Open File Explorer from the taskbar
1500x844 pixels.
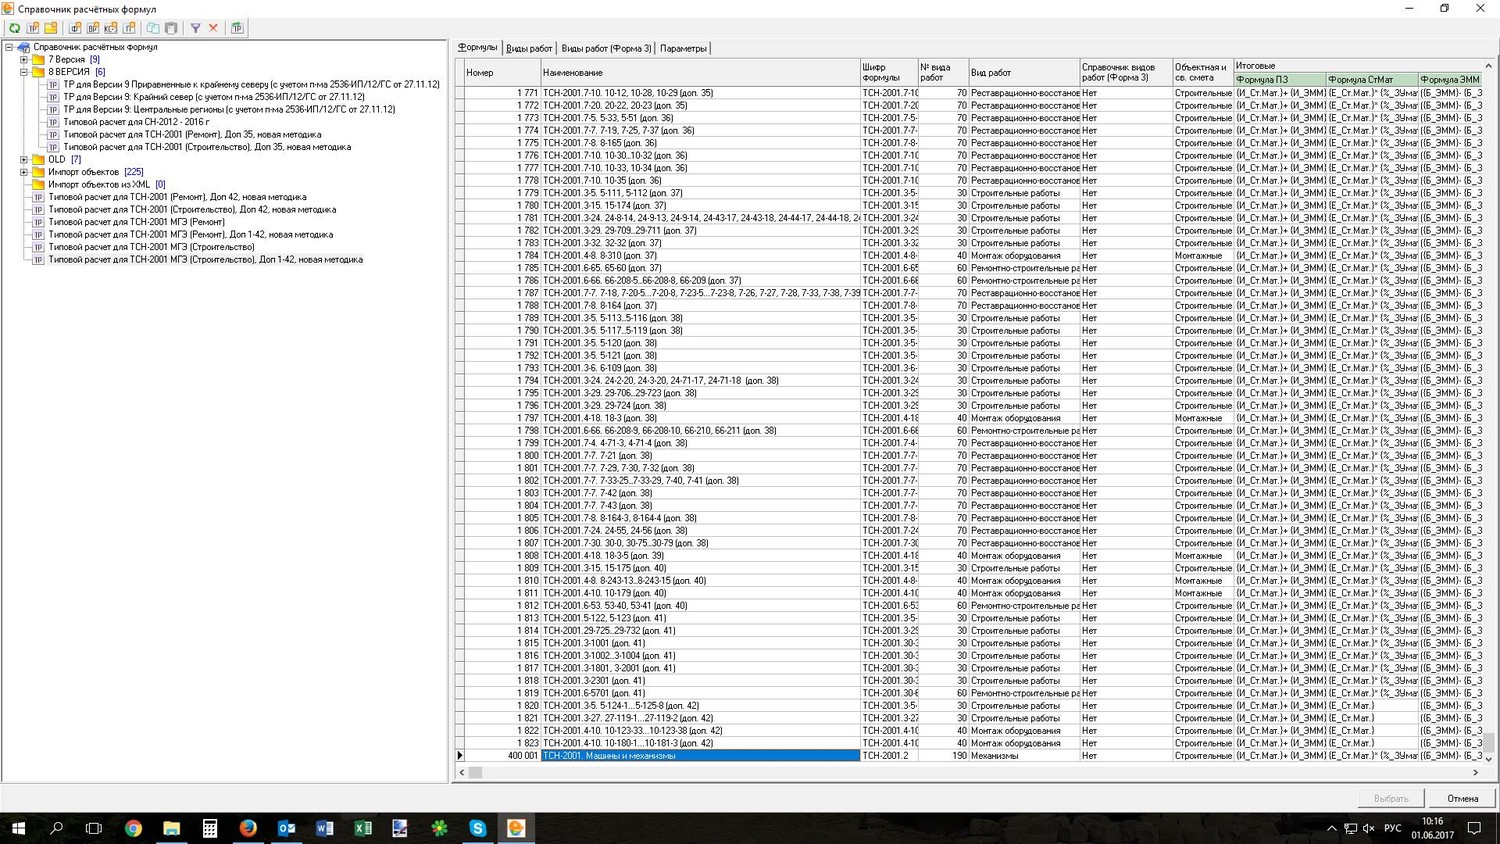[171, 828]
